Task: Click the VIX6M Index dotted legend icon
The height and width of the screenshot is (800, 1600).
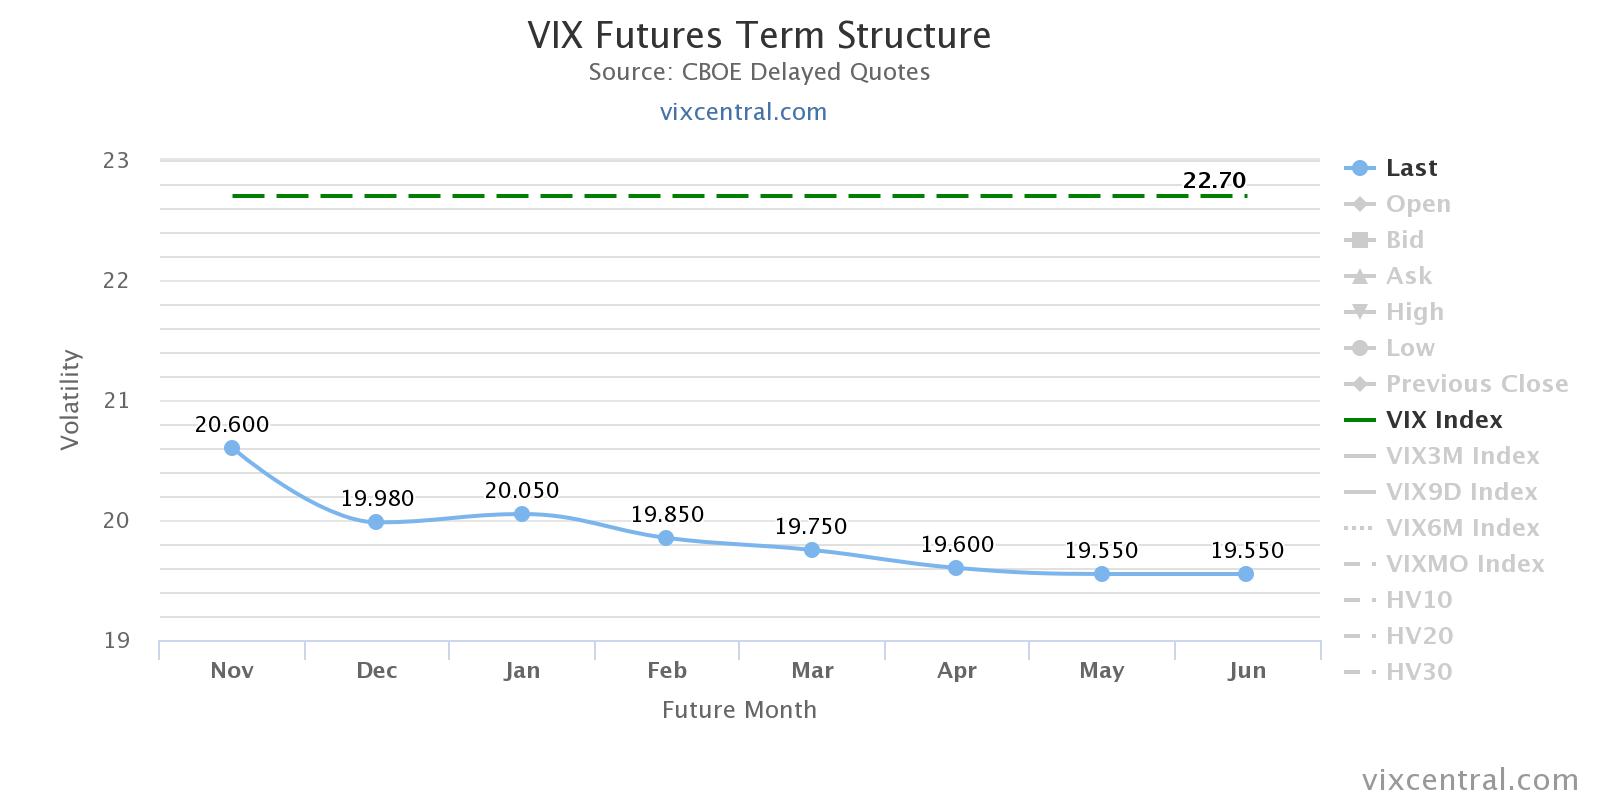Action: [1359, 528]
